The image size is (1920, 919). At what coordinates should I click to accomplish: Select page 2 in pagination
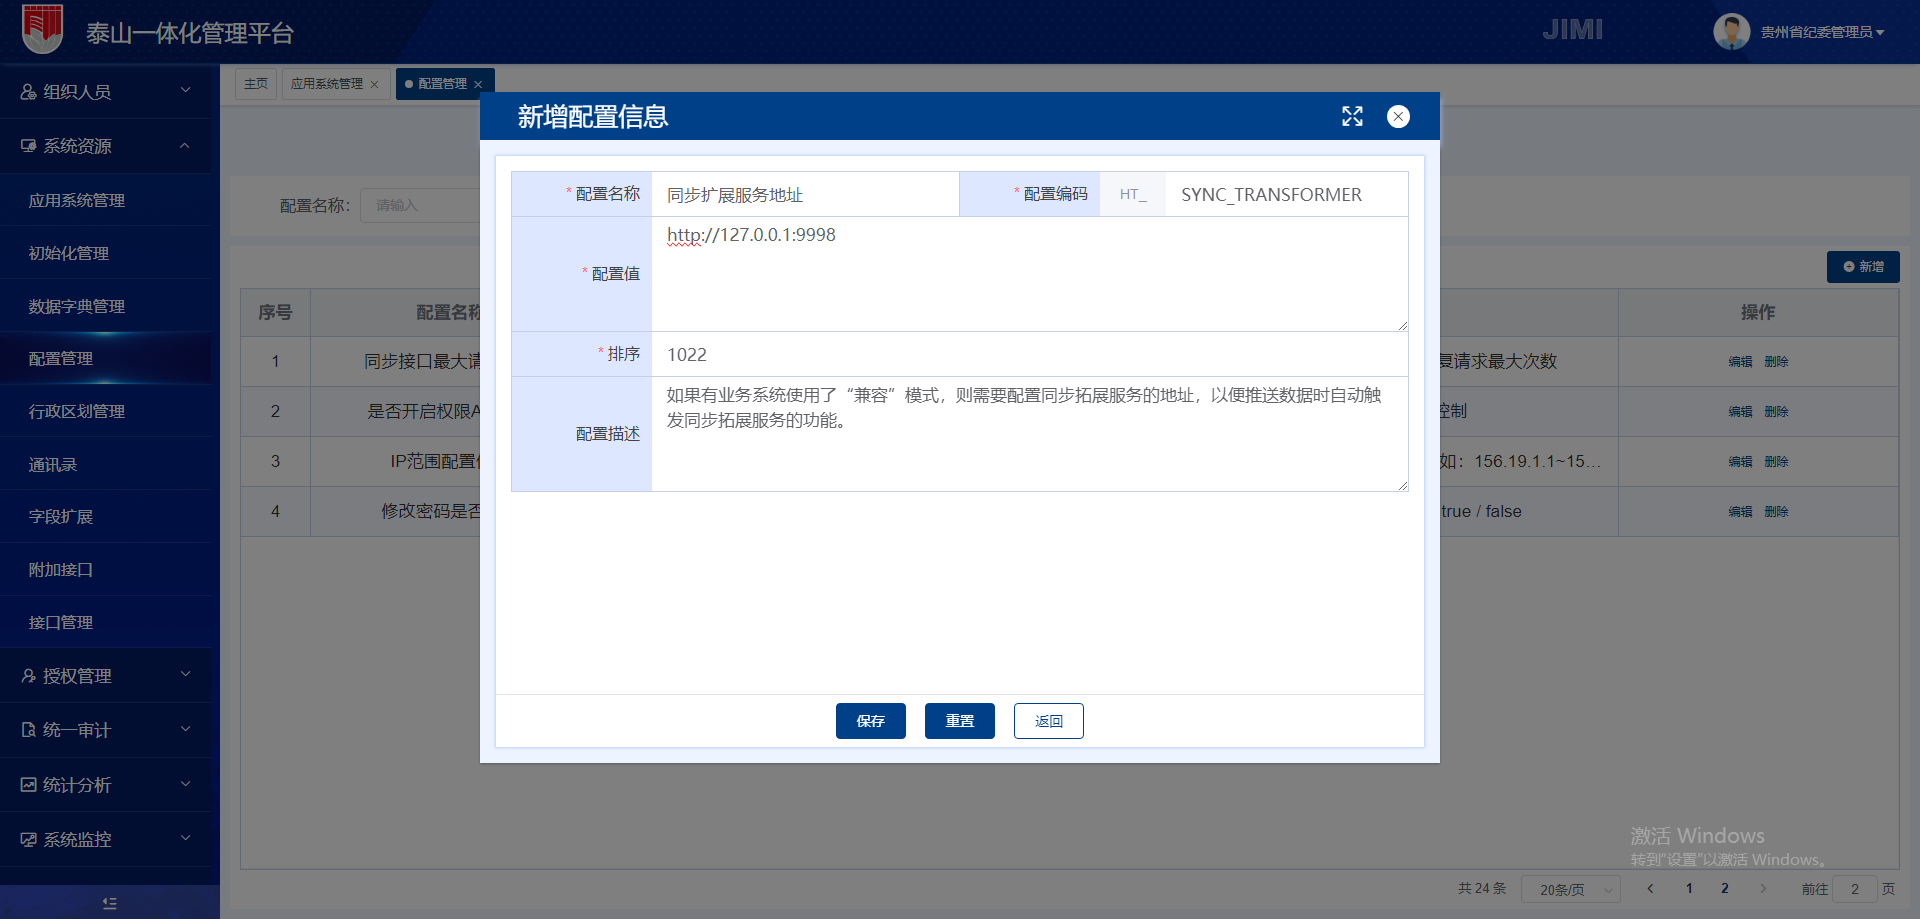pyautogui.click(x=1725, y=888)
